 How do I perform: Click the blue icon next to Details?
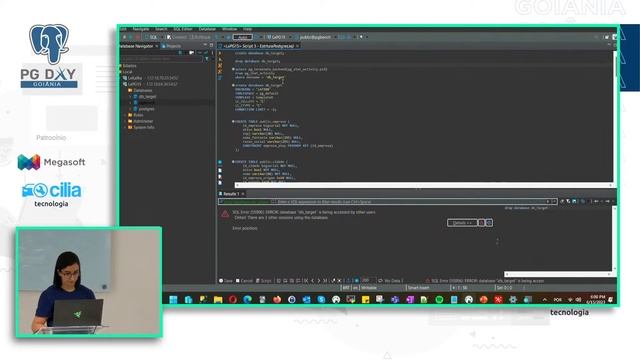(489, 223)
